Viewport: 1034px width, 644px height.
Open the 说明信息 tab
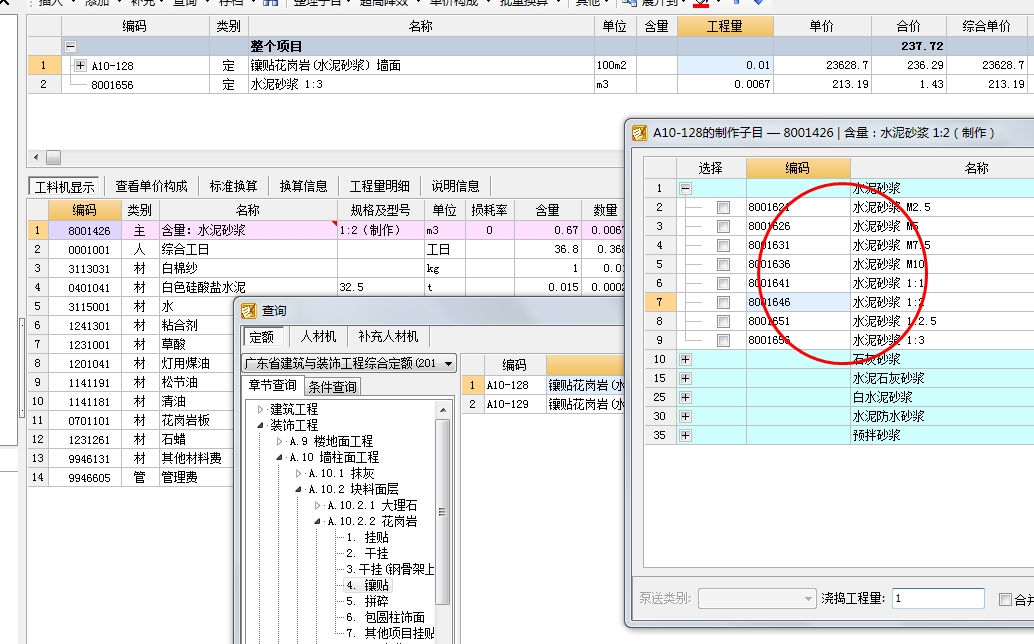click(x=455, y=187)
